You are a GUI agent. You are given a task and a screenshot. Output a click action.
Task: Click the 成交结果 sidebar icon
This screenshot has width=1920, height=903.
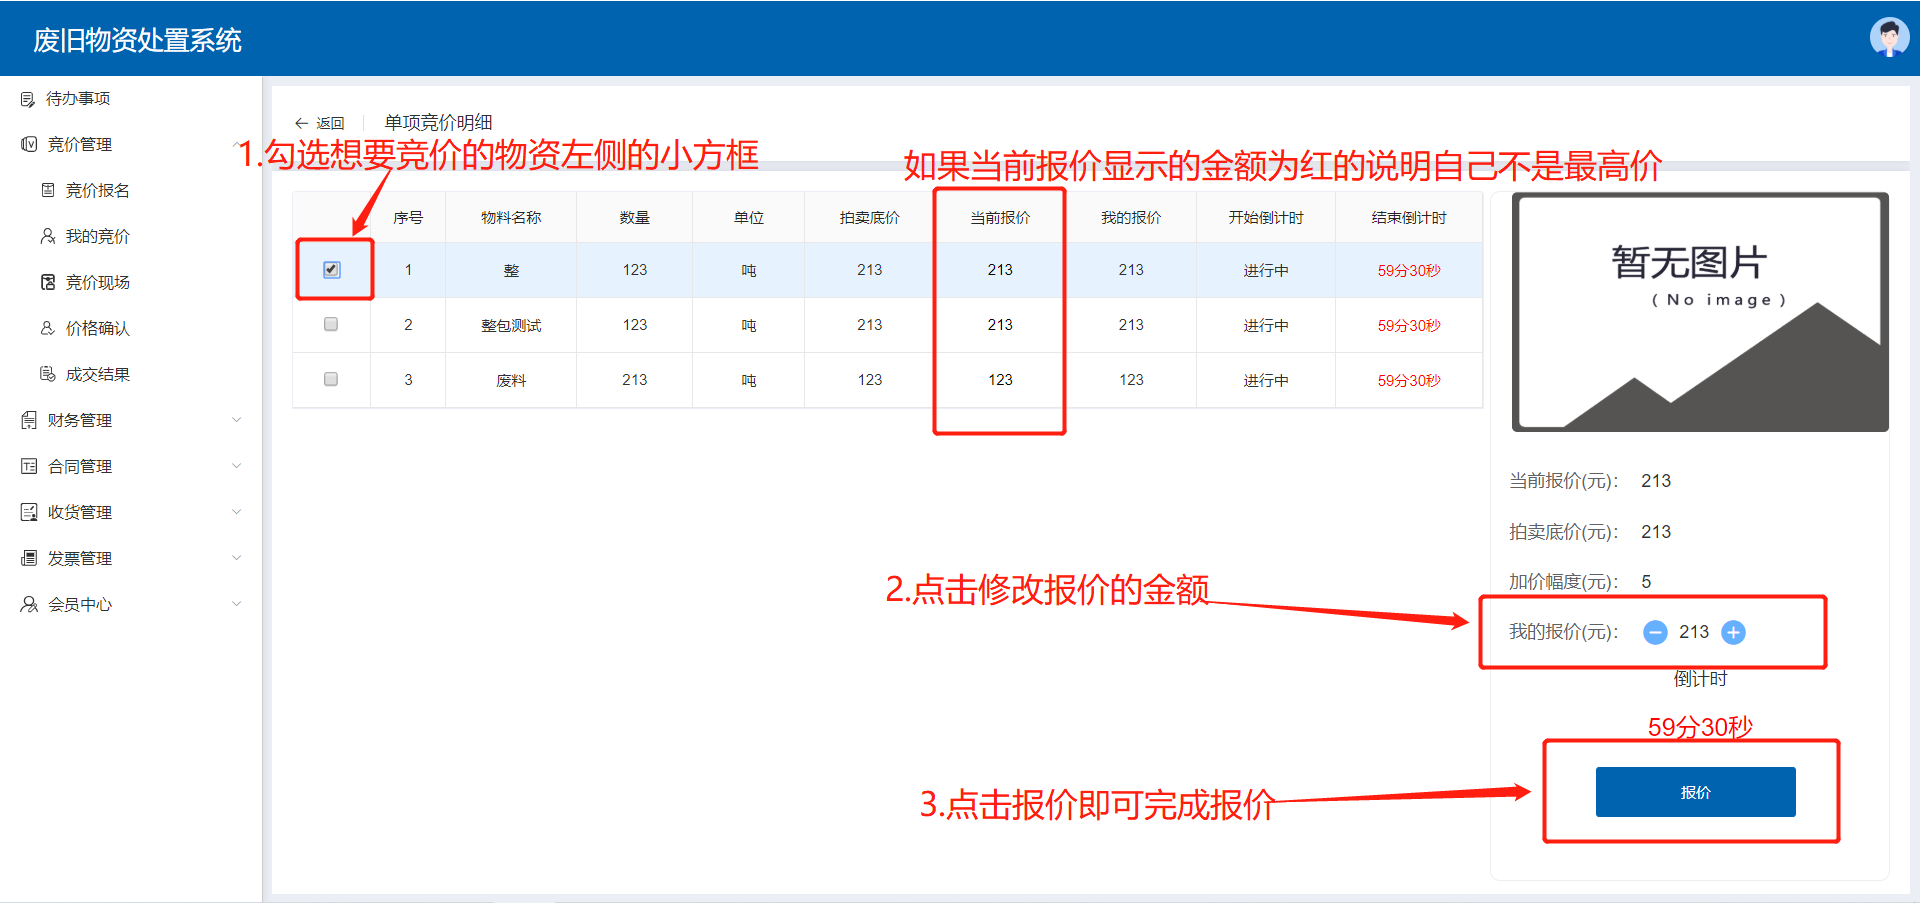48,374
